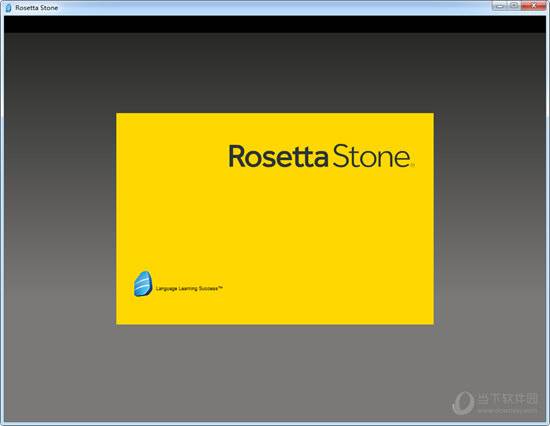
Task: Click the 'Rosetta Stone' window title text
Action: point(36,8)
